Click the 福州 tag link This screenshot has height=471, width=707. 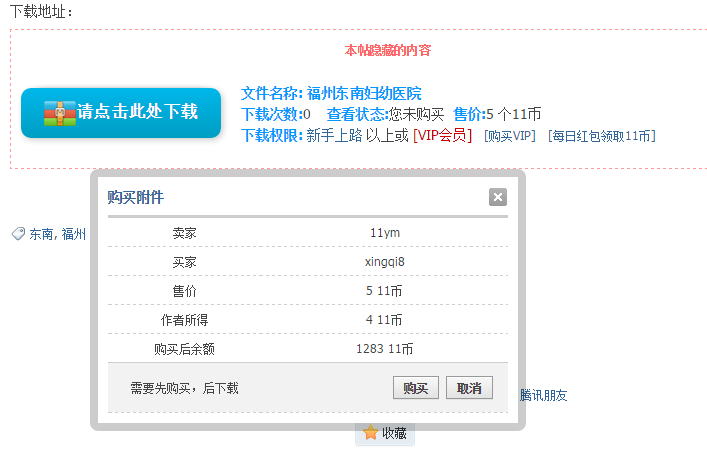point(73,234)
